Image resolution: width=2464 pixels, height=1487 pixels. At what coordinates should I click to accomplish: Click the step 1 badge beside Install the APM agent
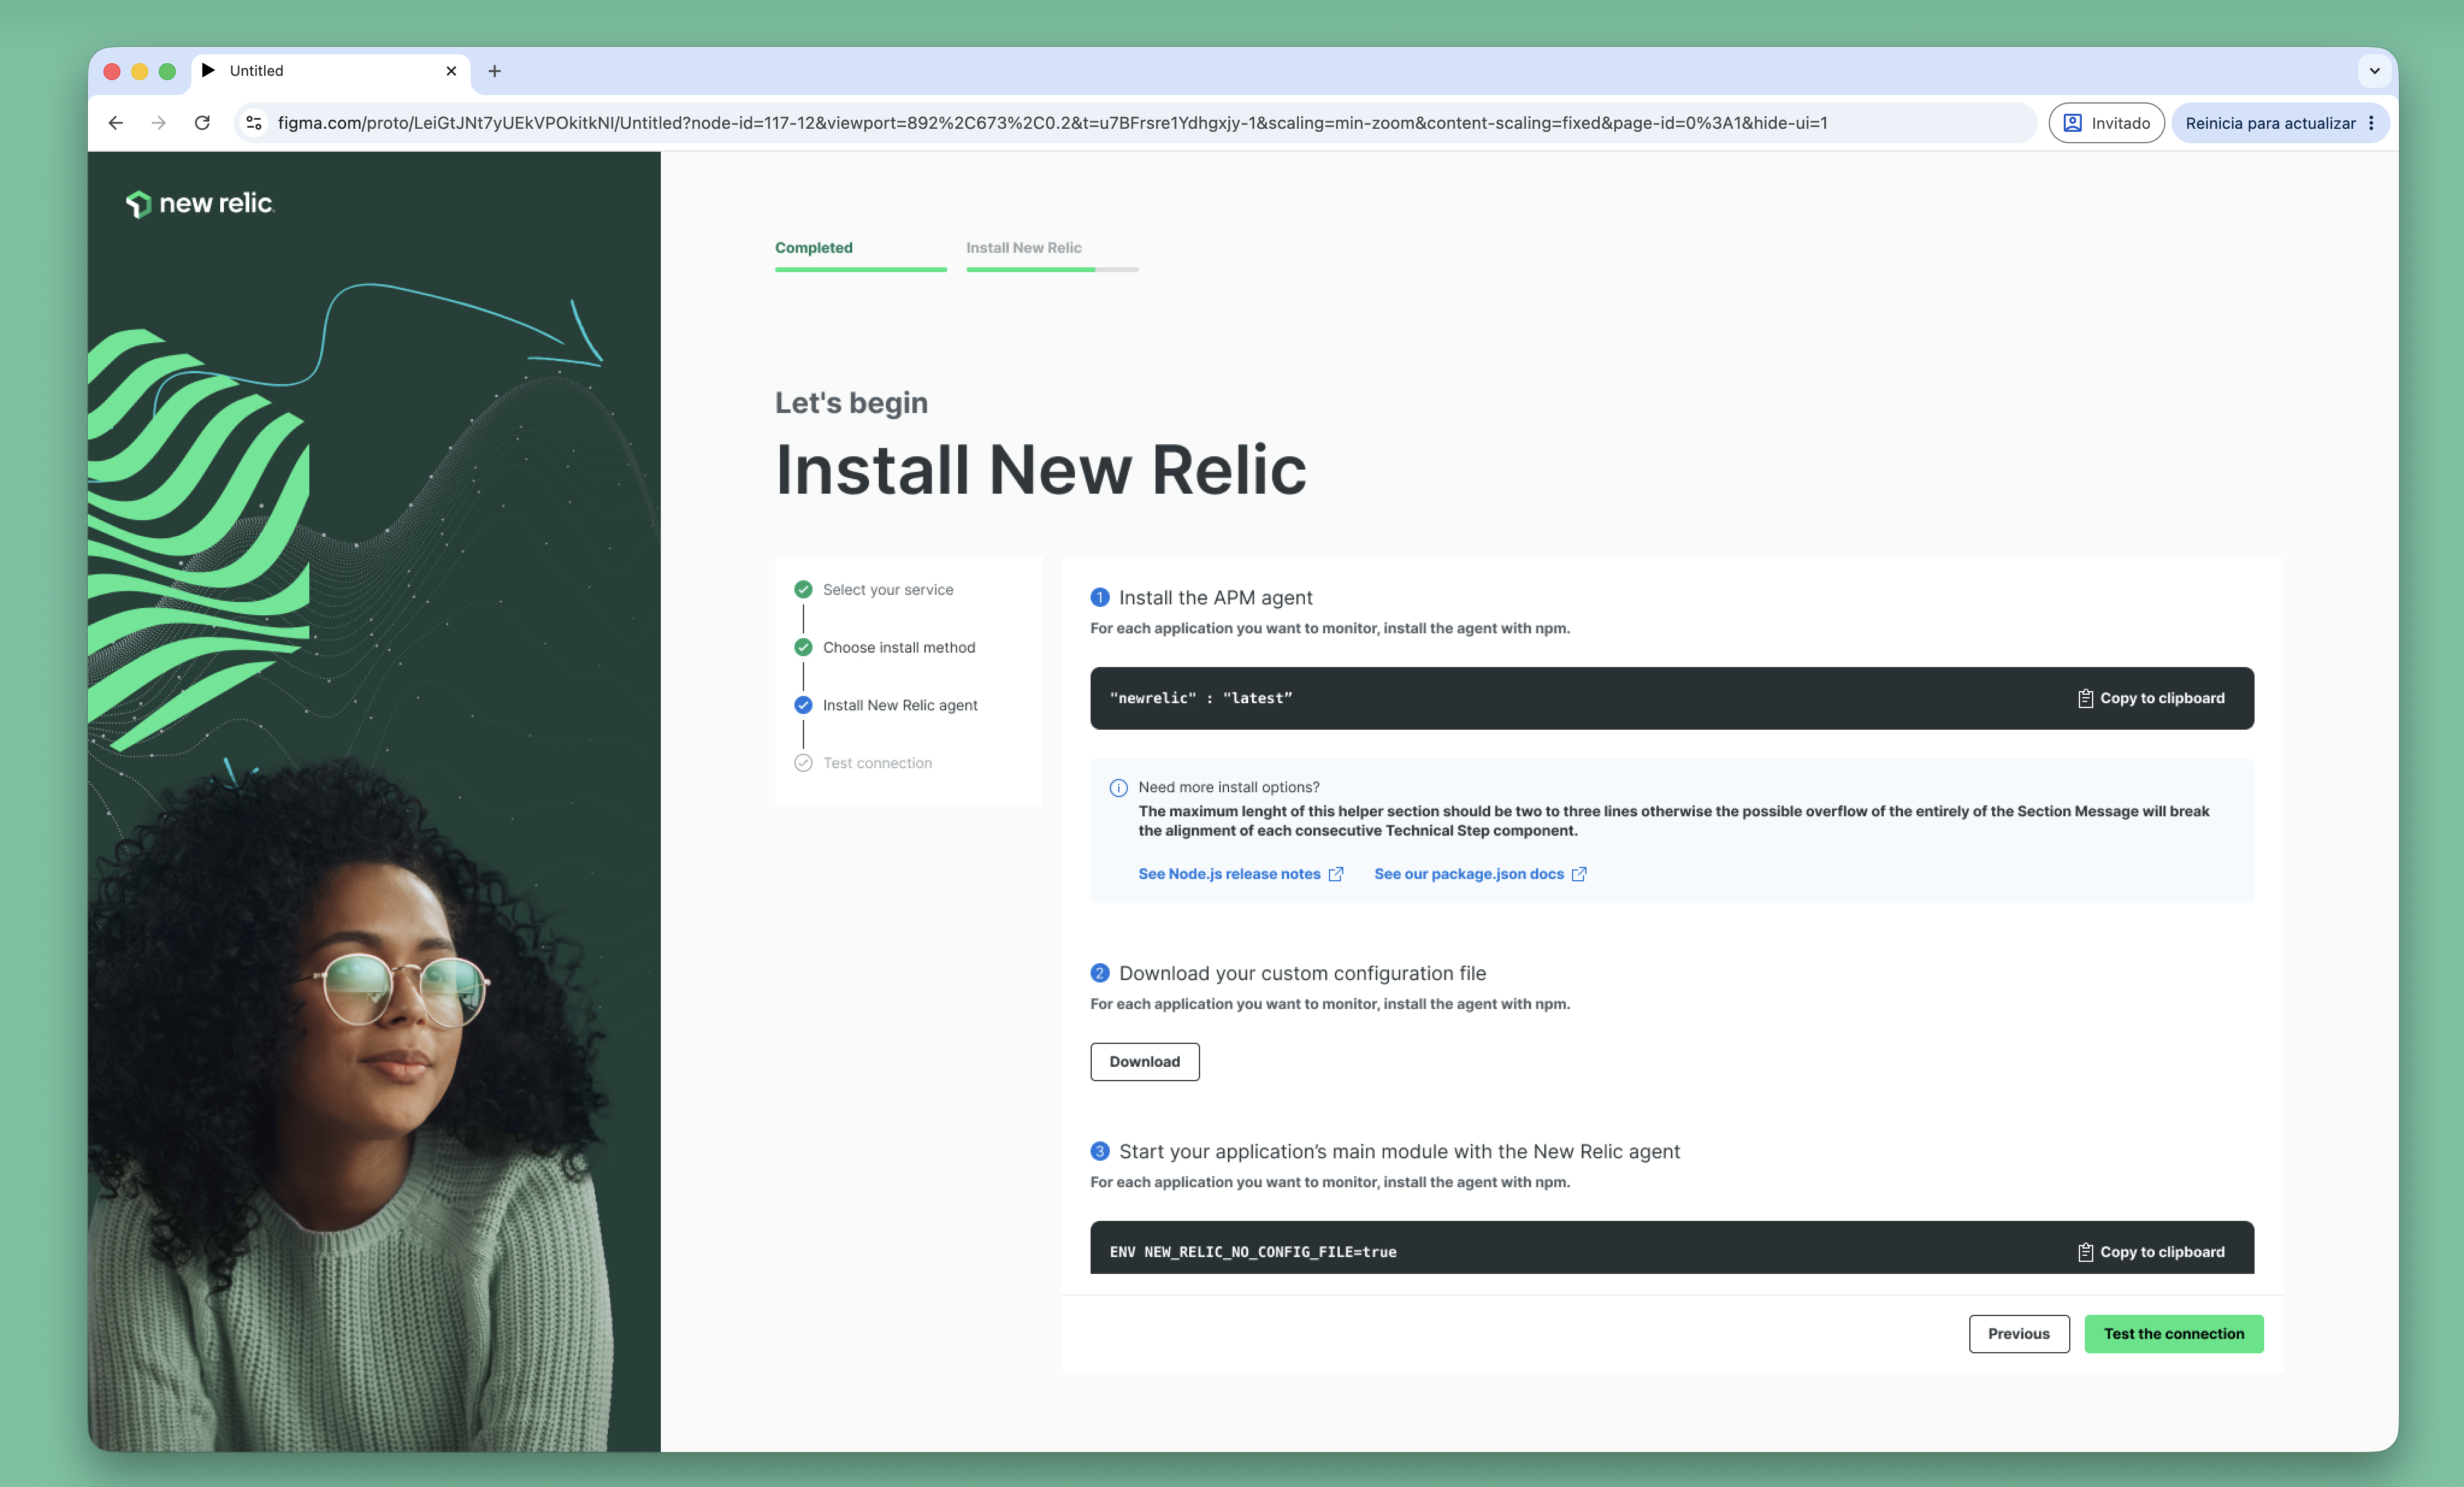1100,597
